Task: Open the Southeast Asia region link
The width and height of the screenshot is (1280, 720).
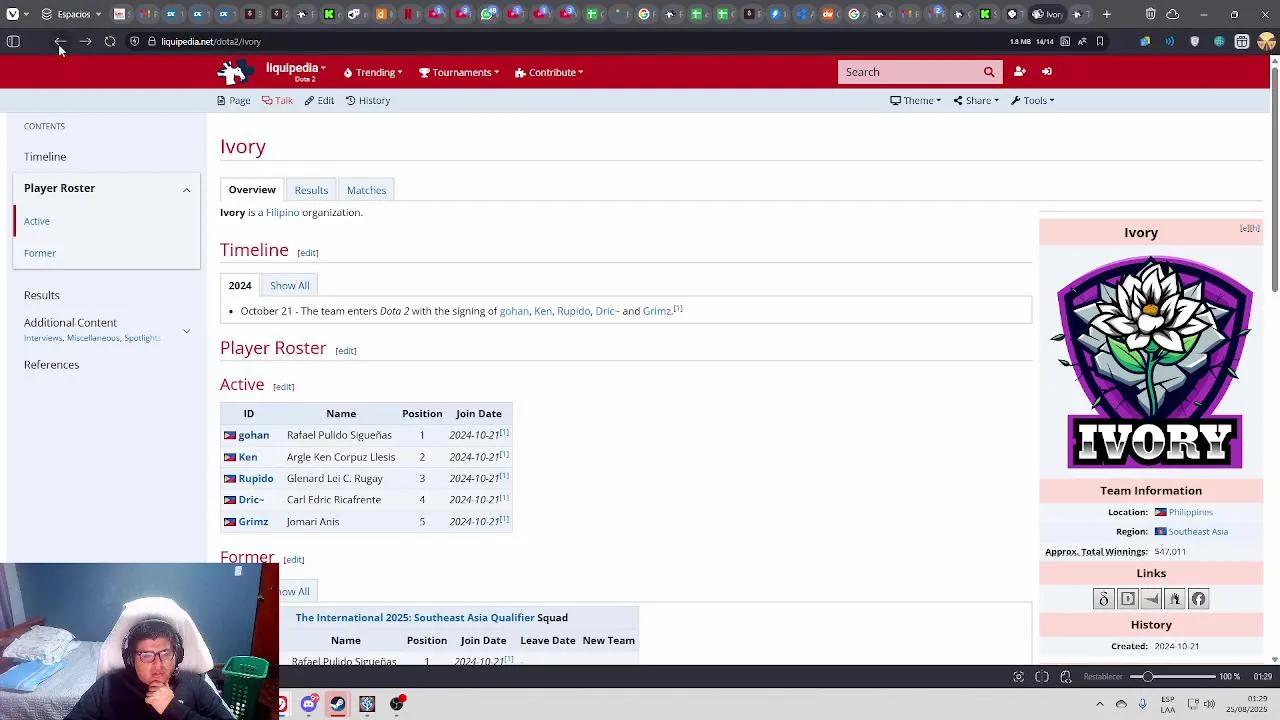Action: tap(1198, 532)
